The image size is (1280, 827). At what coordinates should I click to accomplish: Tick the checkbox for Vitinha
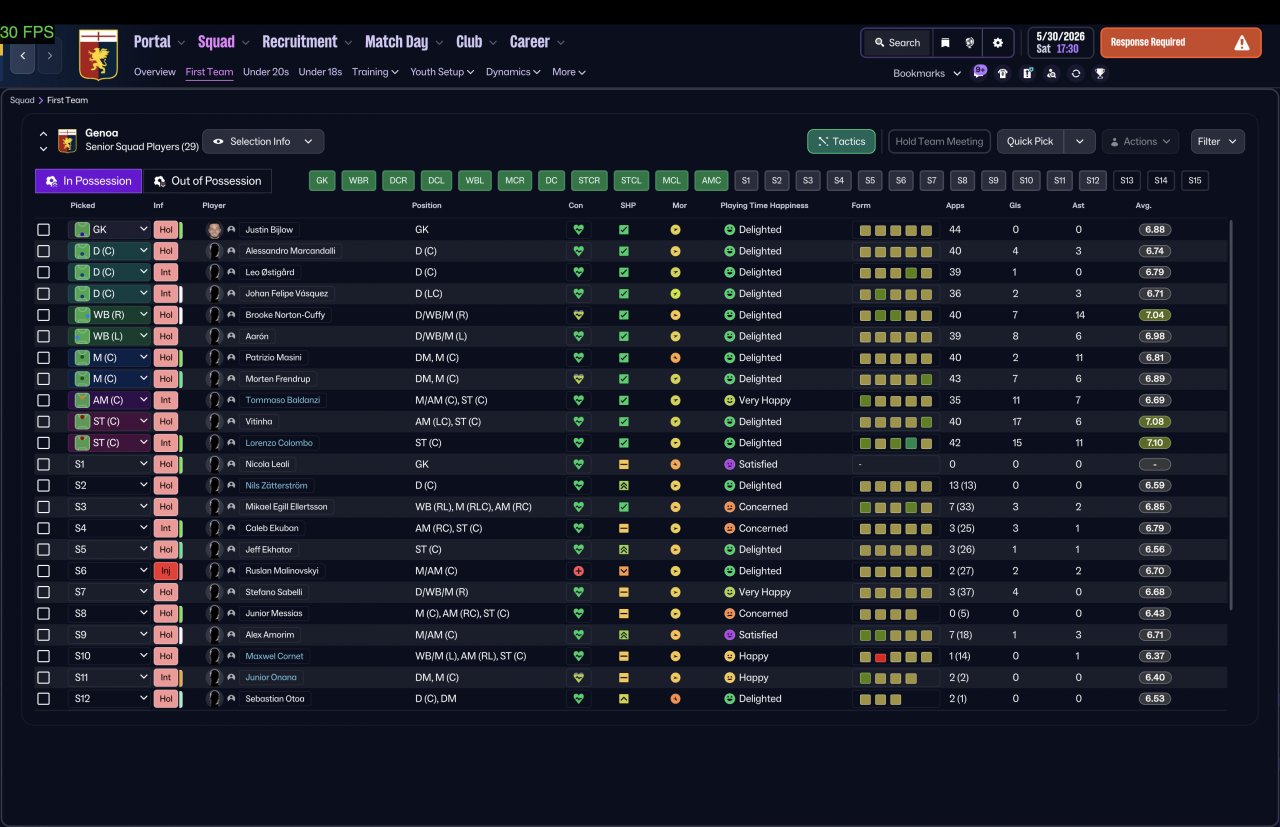[x=43, y=421]
